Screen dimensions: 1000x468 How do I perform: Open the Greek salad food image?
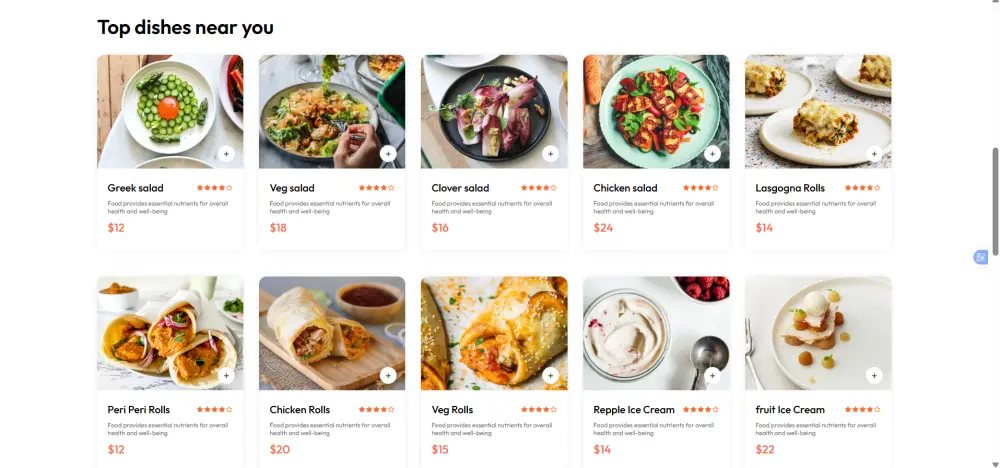[160, 105]
